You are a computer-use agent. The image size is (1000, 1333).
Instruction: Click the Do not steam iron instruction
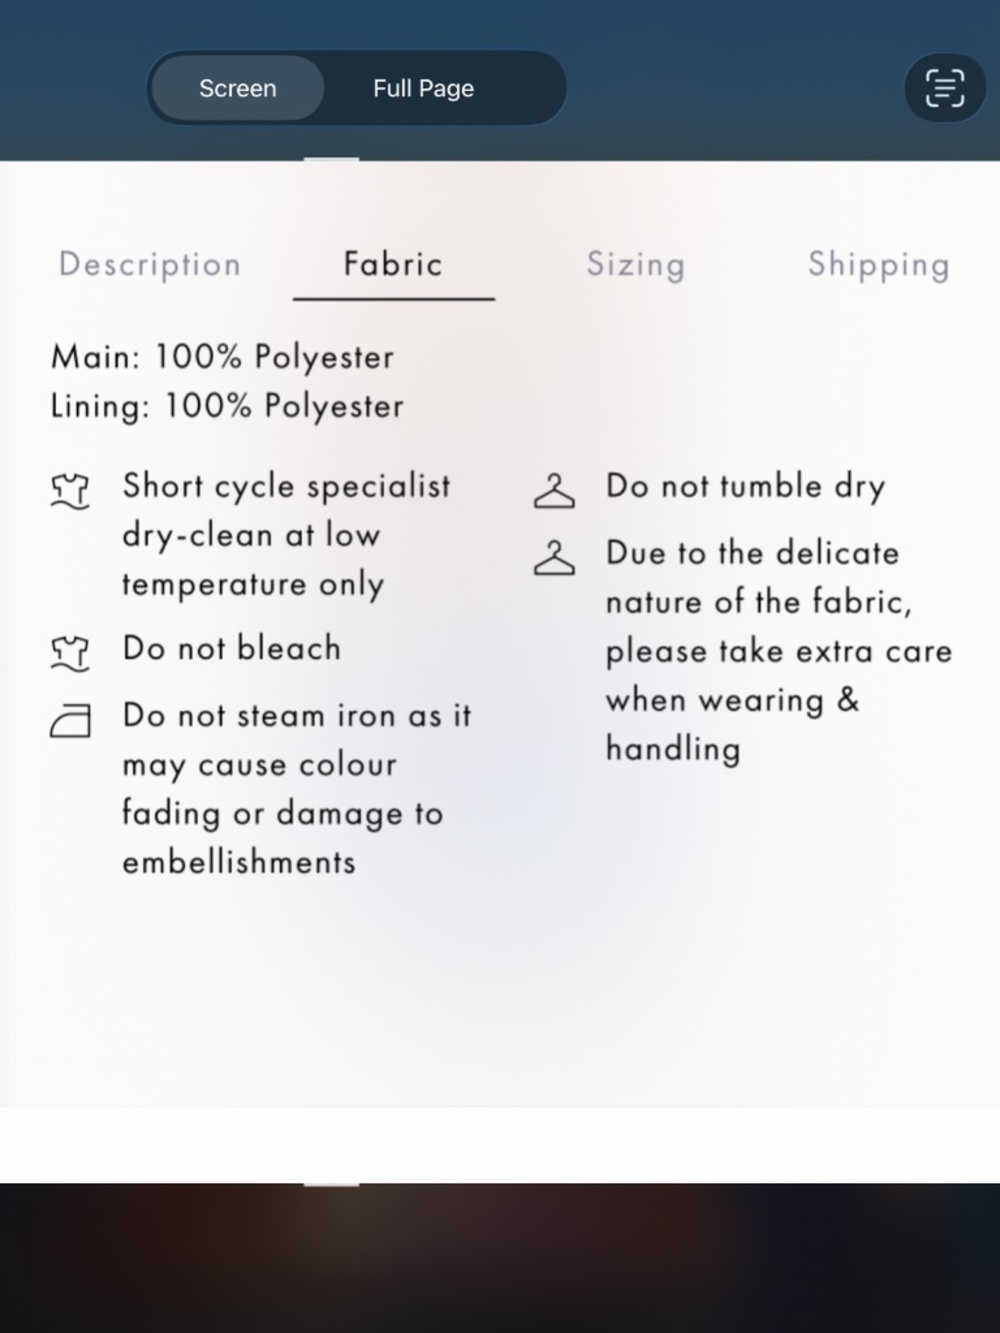297,788
